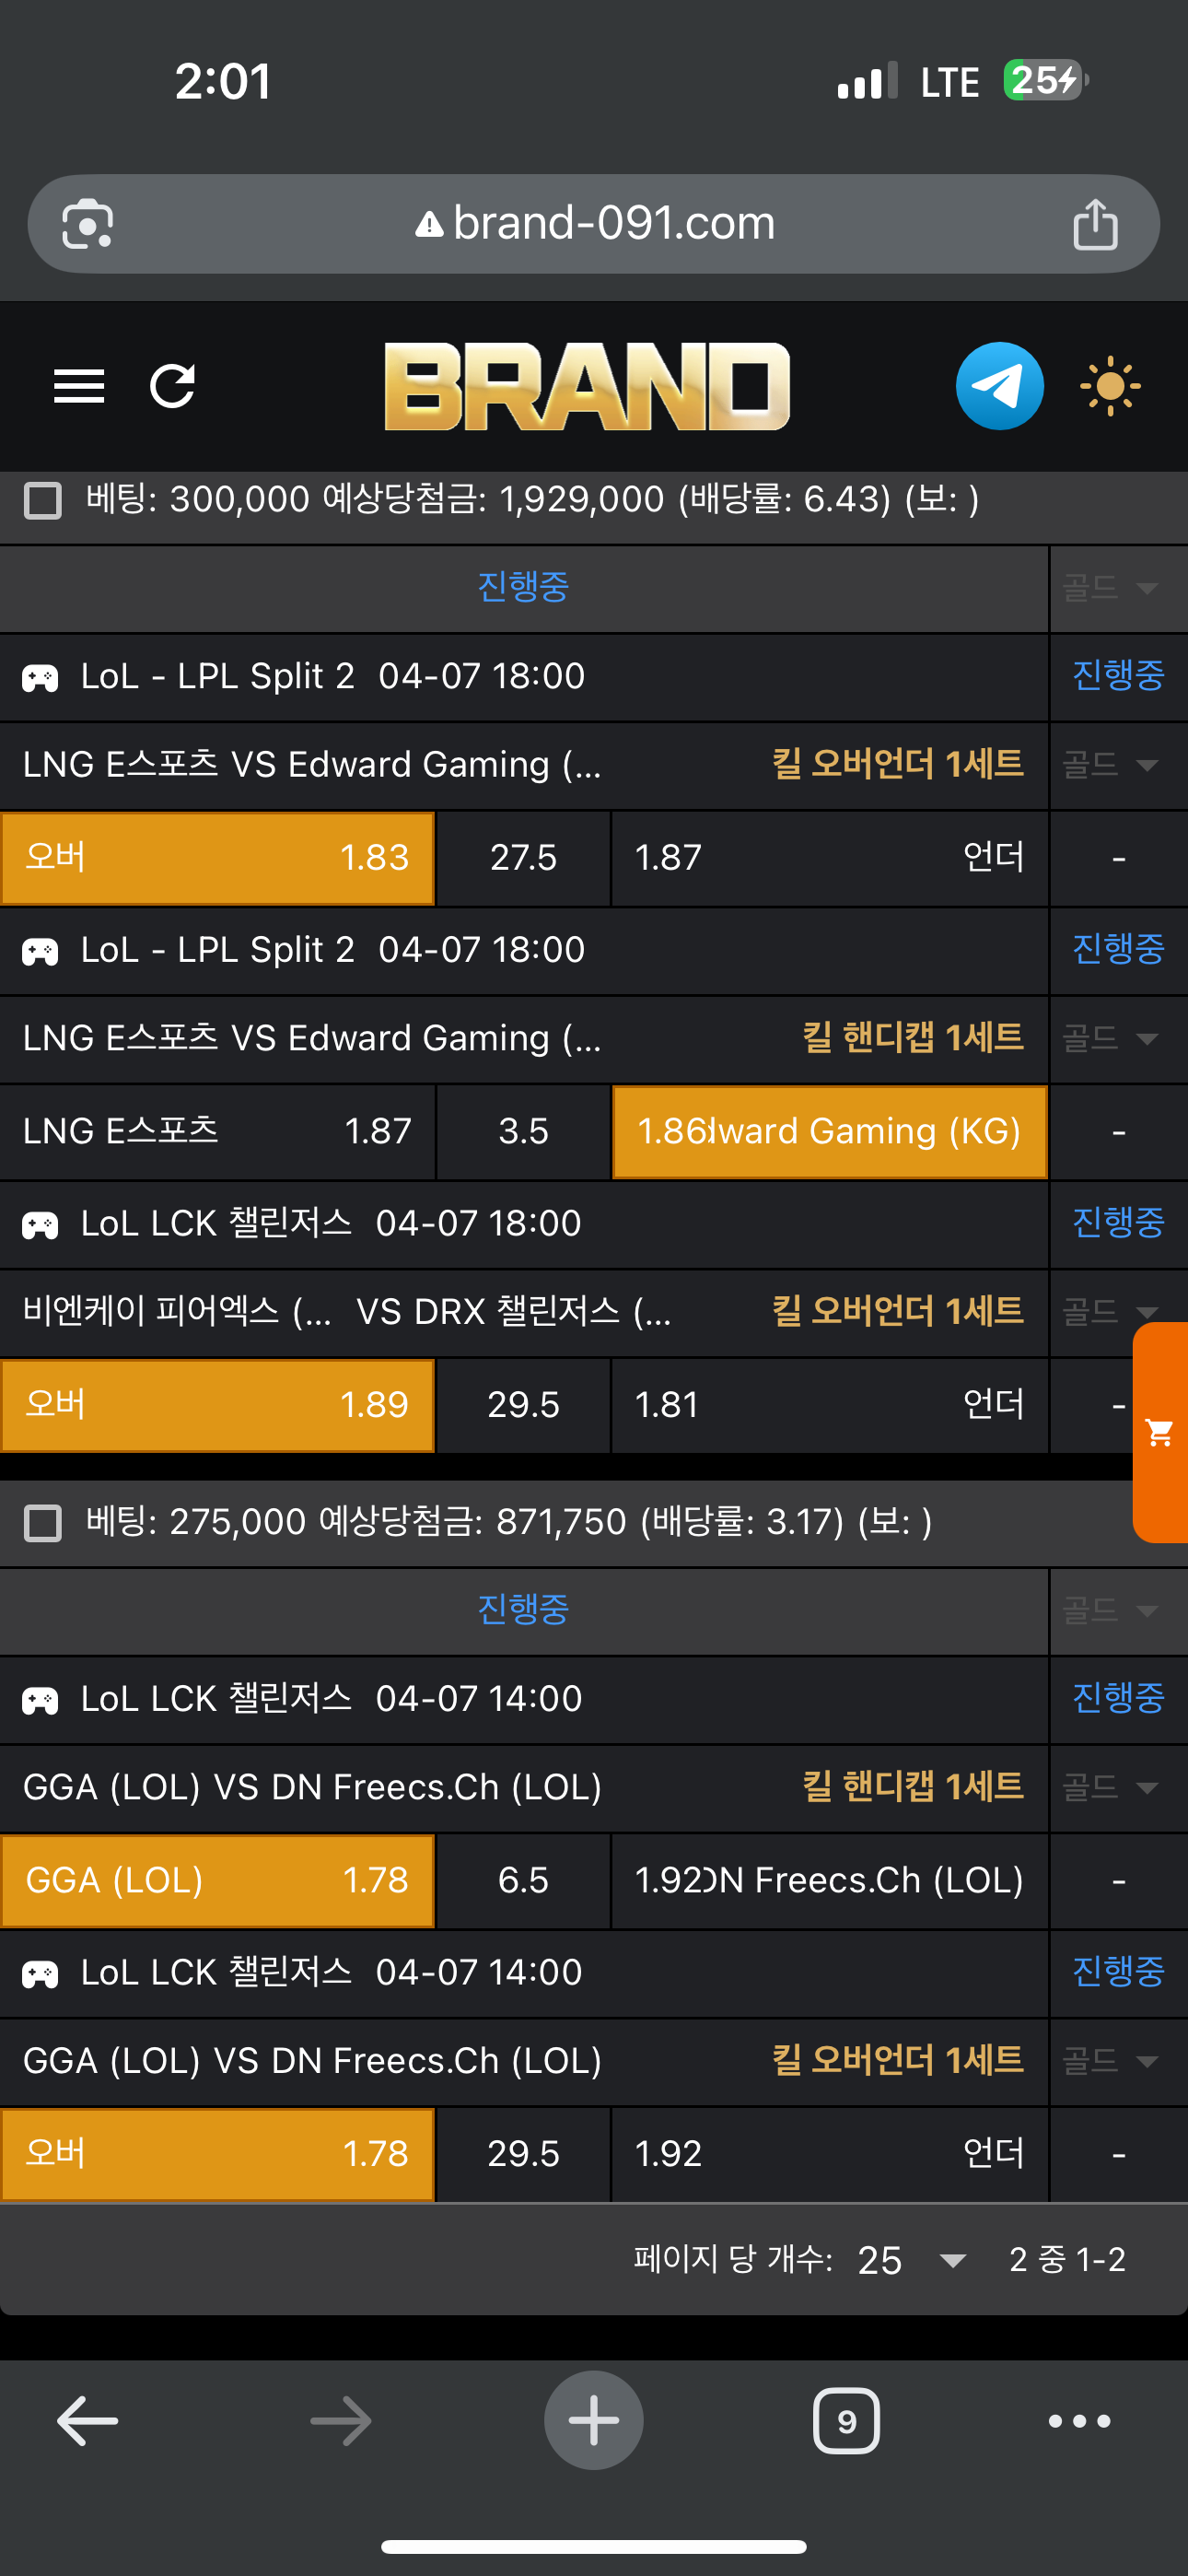Open the hamburger menu icon
The width and height of the screenshot is (1188, 2576).
point(79,386)
